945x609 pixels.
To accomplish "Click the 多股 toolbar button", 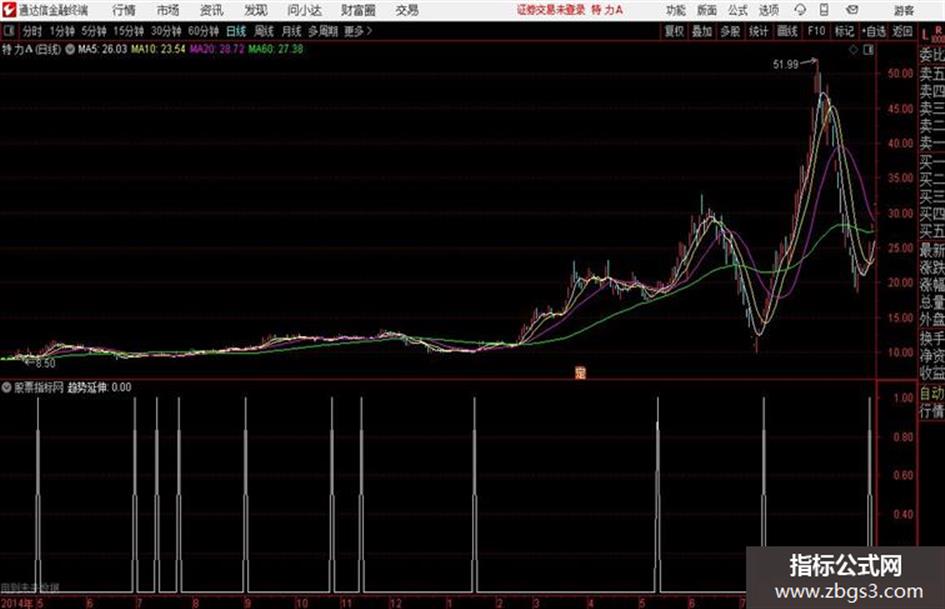I will coord(730,31).
